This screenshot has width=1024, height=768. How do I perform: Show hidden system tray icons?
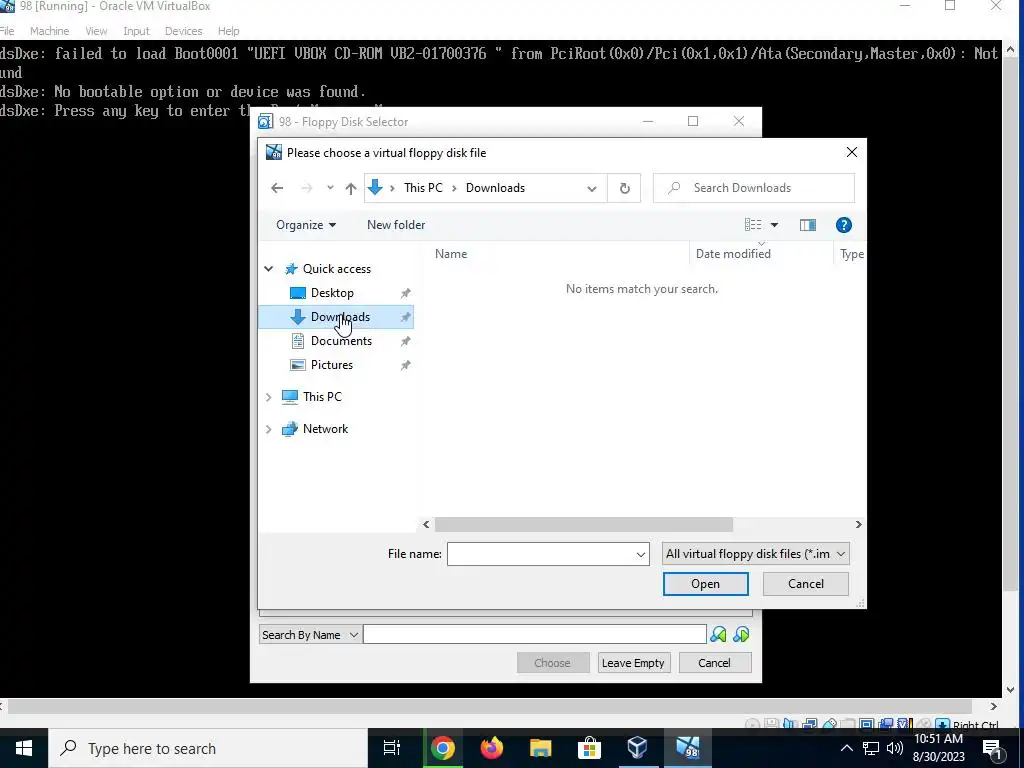tap(846, 748)
